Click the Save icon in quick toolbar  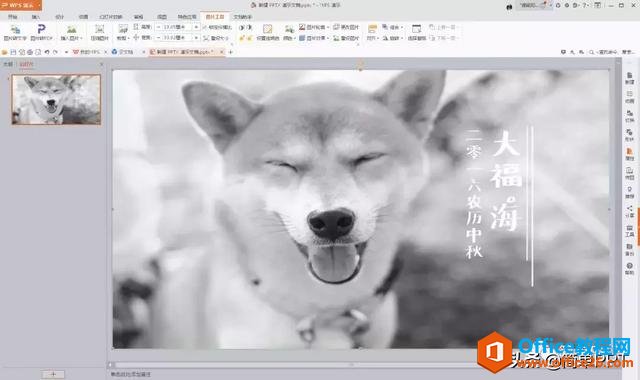pos(13,52)
